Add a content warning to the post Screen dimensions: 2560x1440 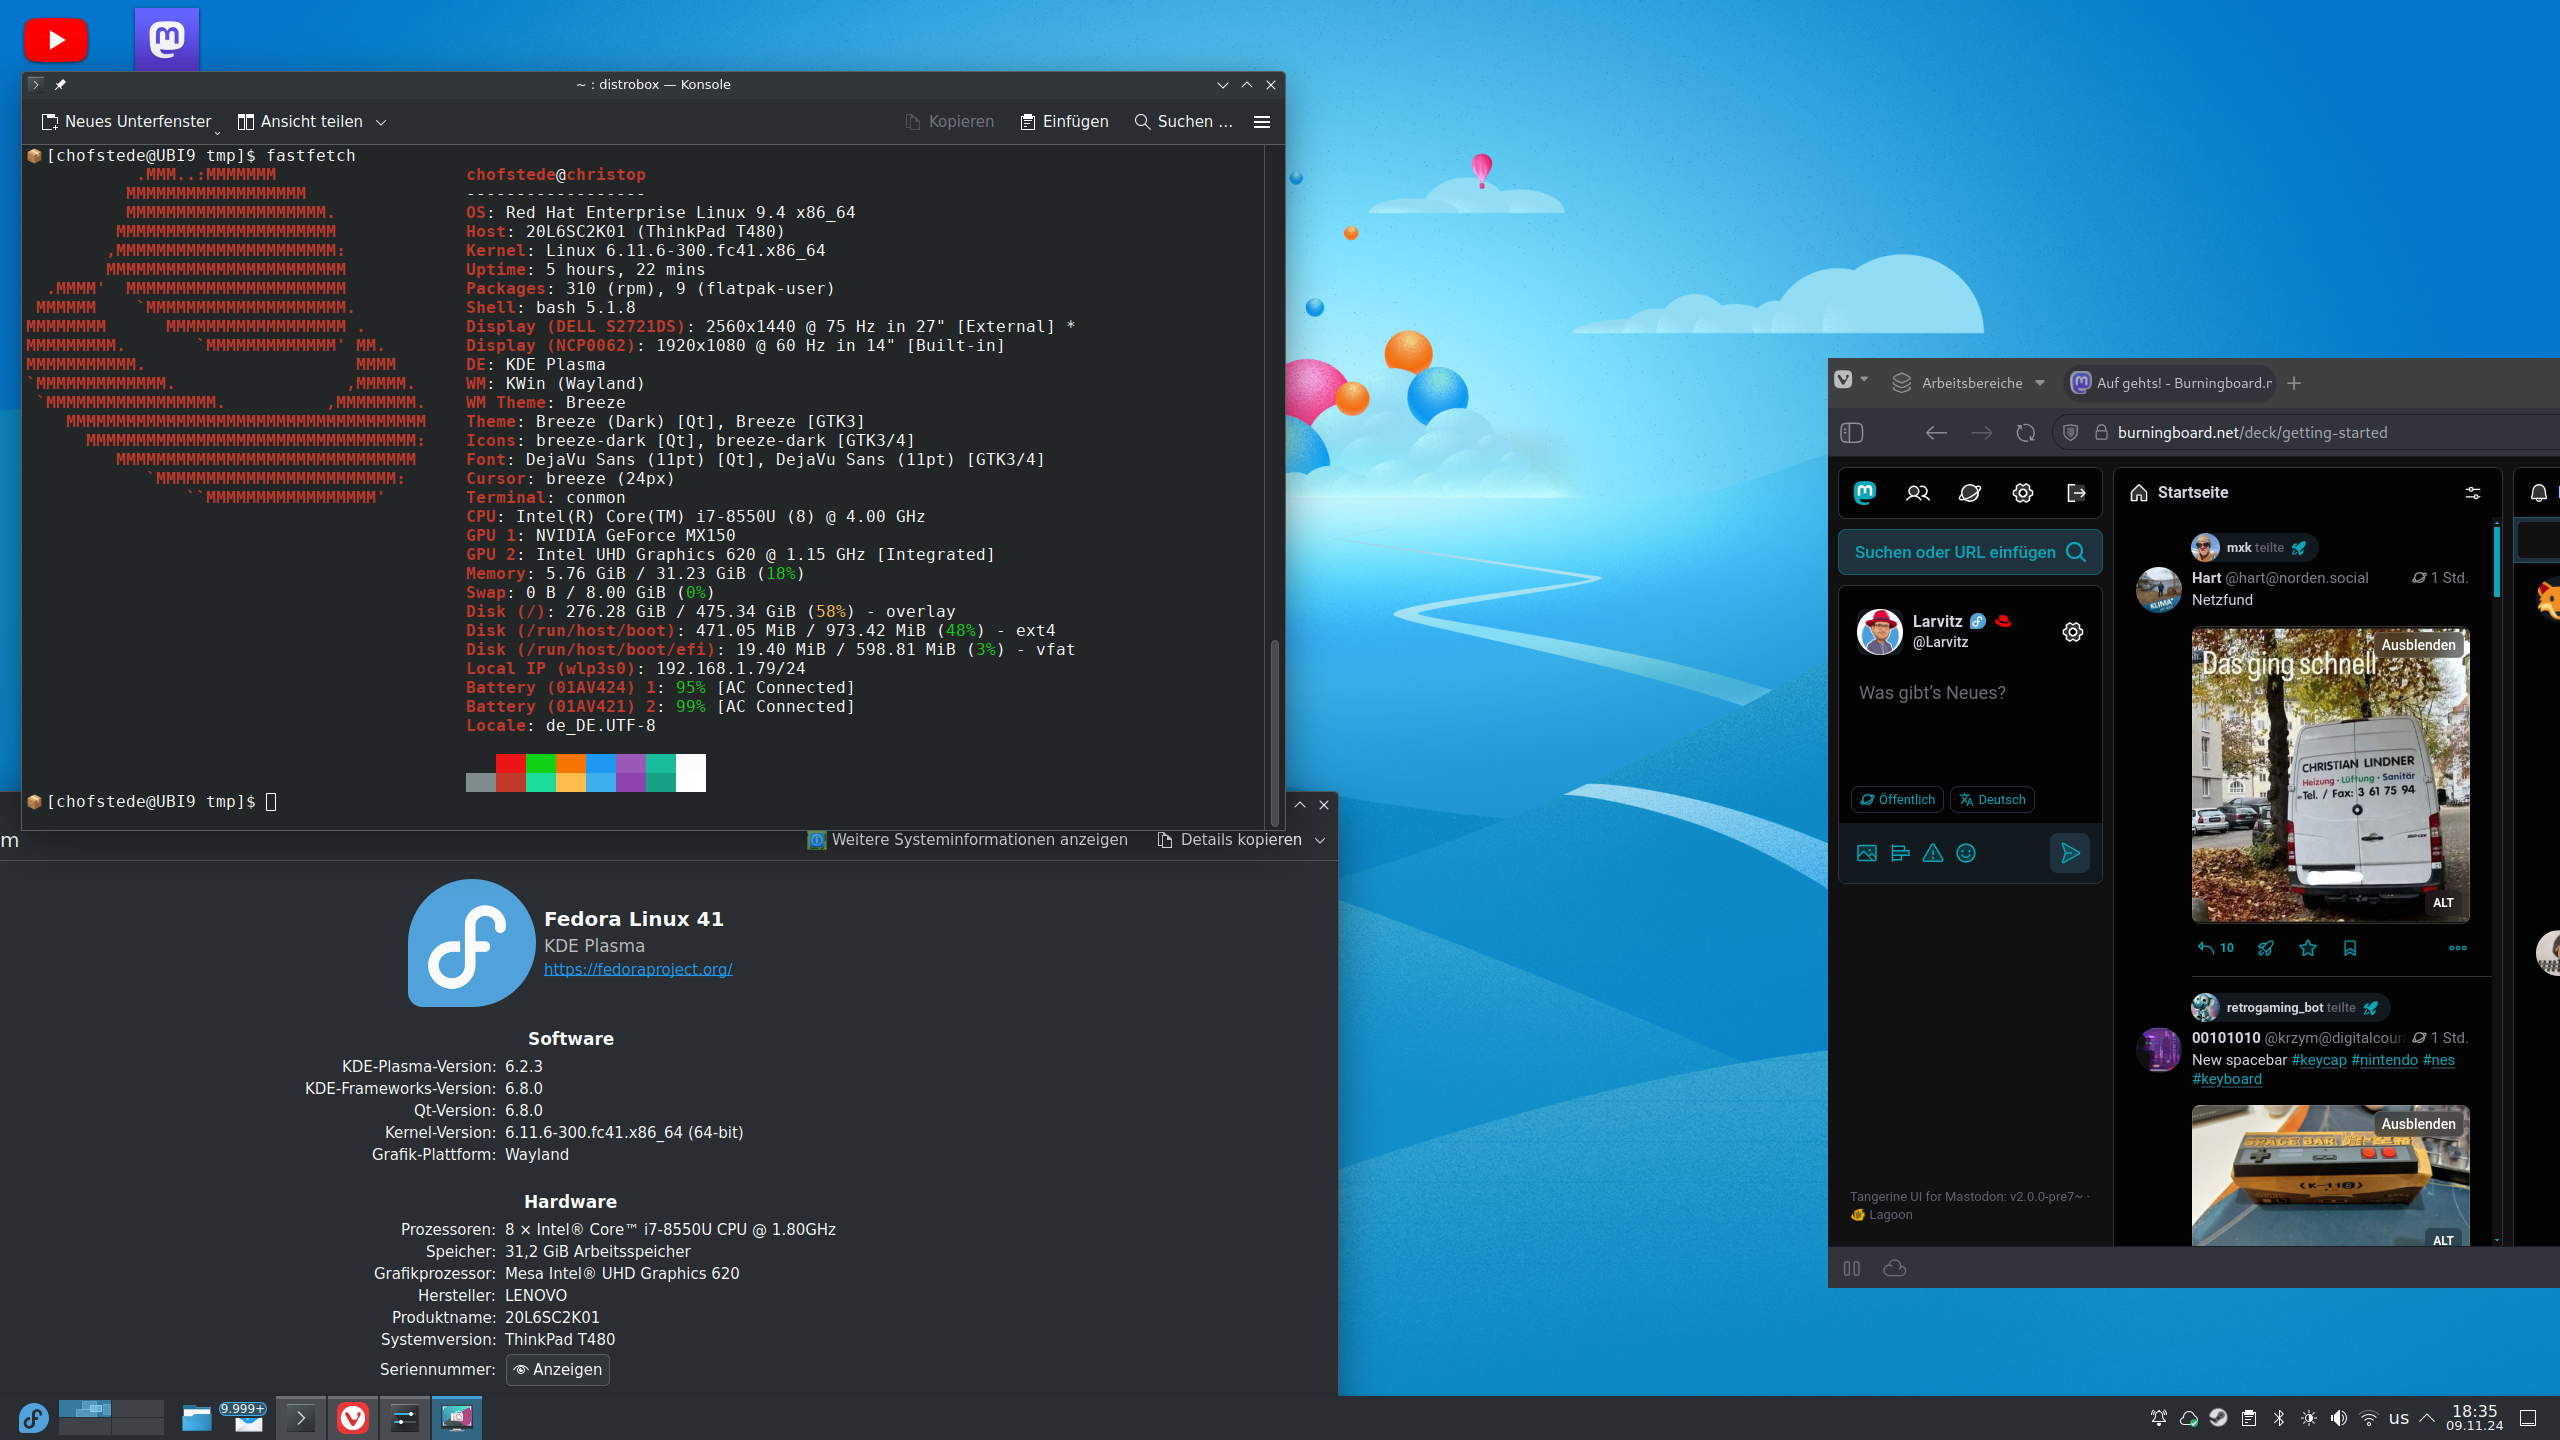click(1933, 853)
